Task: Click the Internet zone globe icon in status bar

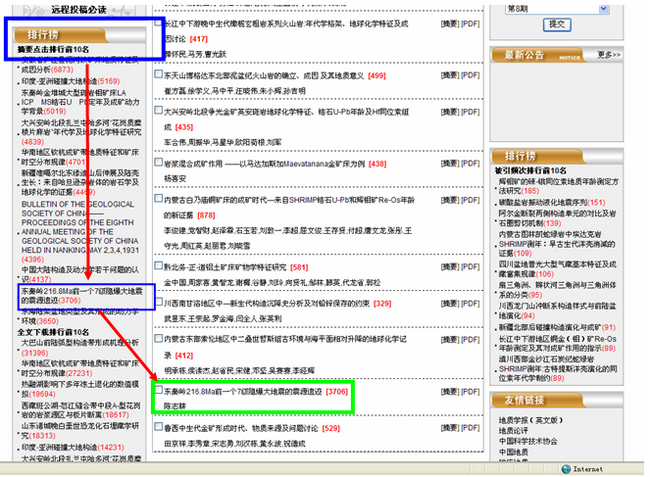Action: (x=565, y=468)
